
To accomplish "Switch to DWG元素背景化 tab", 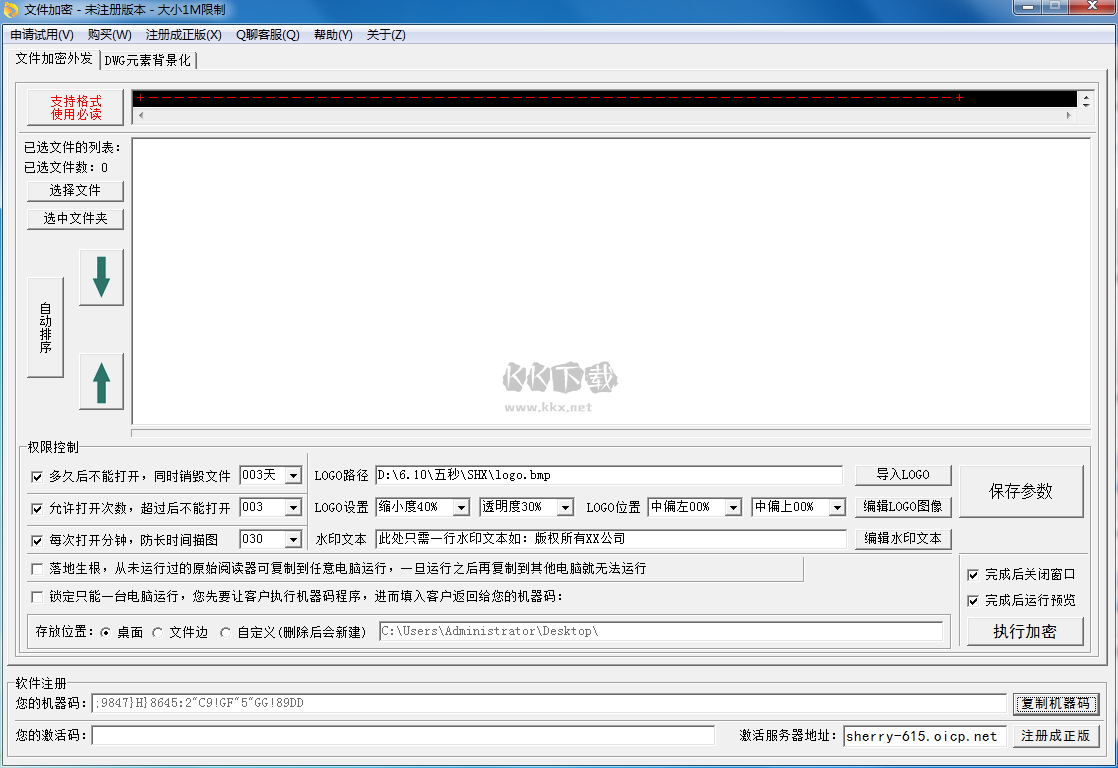I will pos(148,61).
